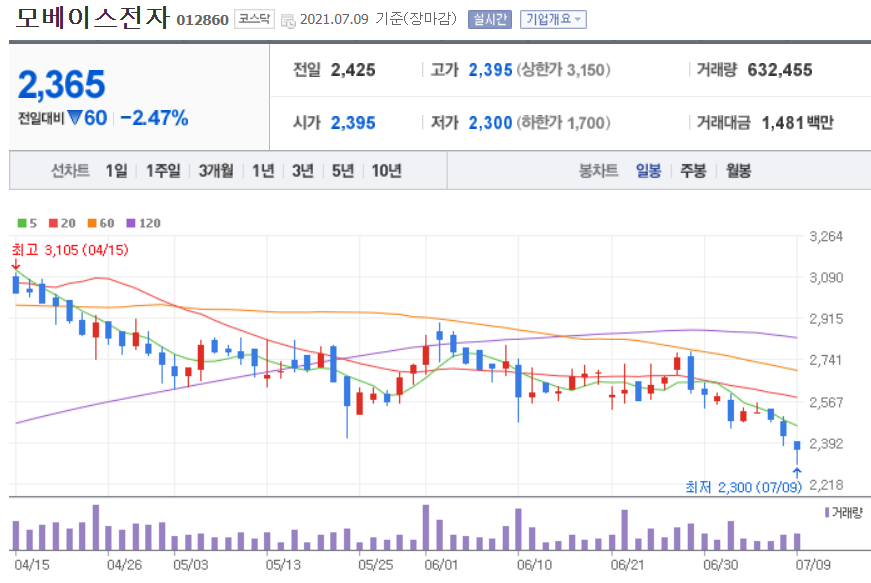871x583 pixels.
Task: Click the 2,741 price axis label
Action: click(x=826, y=360)
